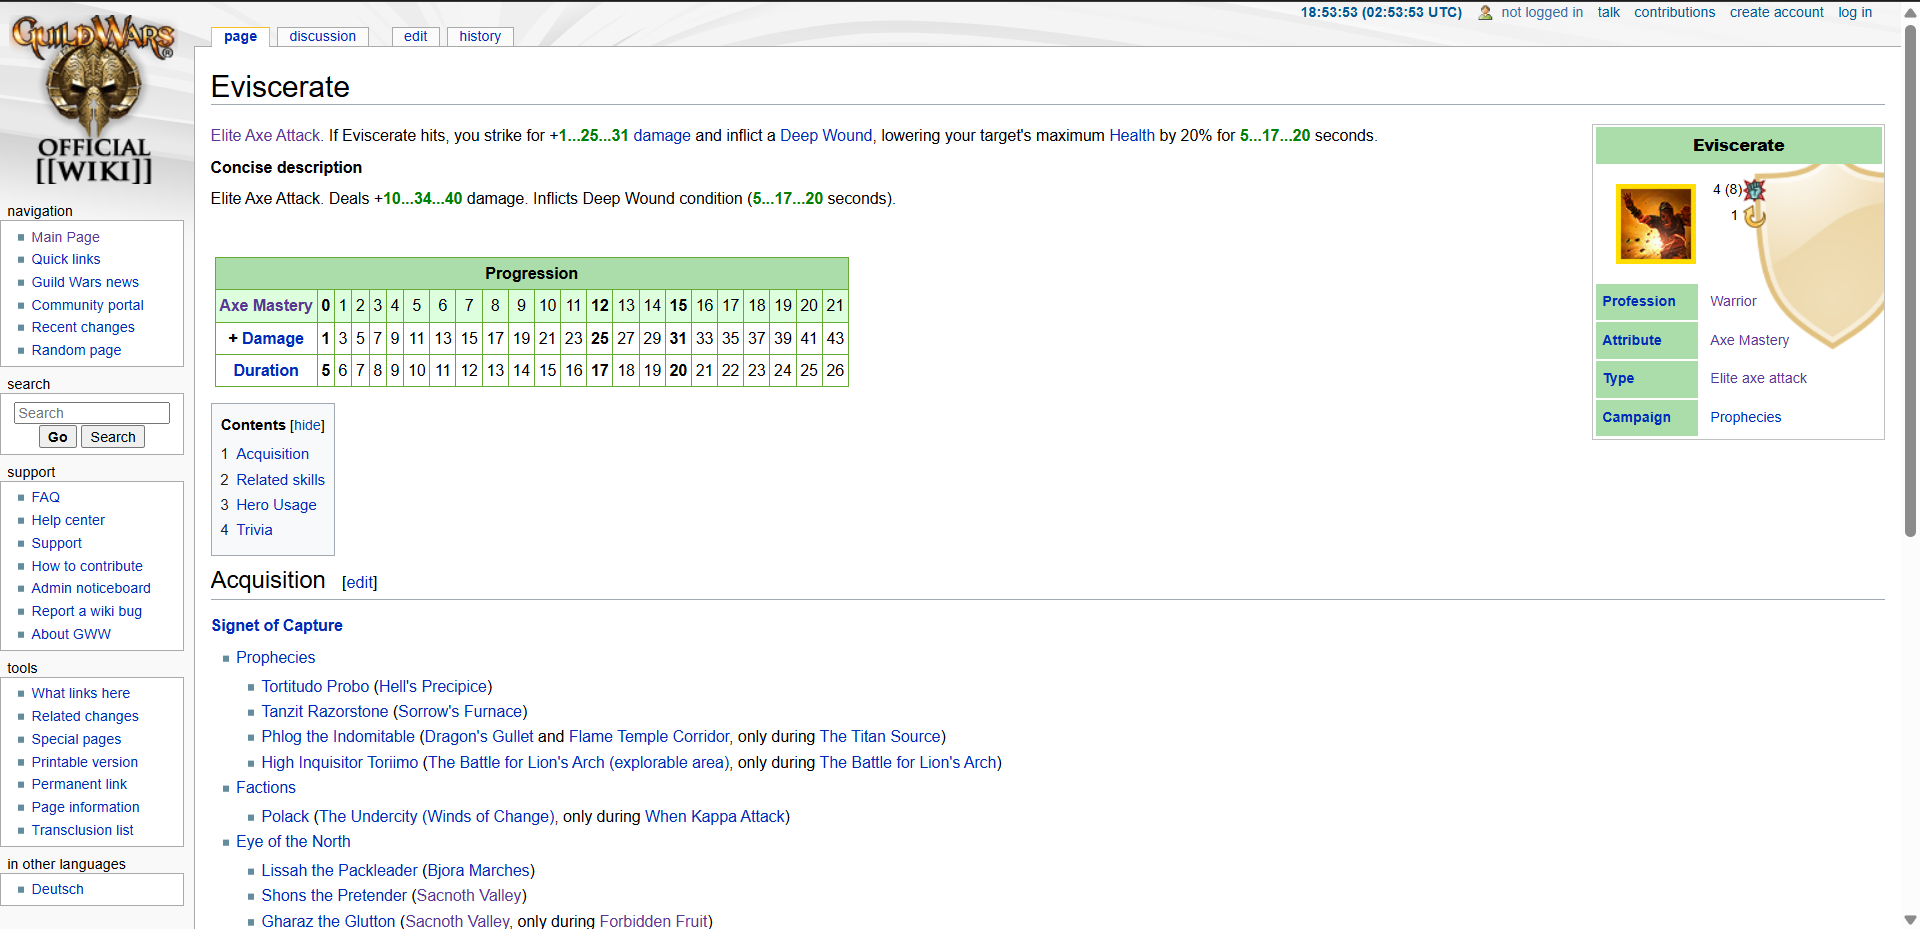The image size is (1920, 929).
Task: Open Lissah the Packleader link
Action: coord(339,870)
